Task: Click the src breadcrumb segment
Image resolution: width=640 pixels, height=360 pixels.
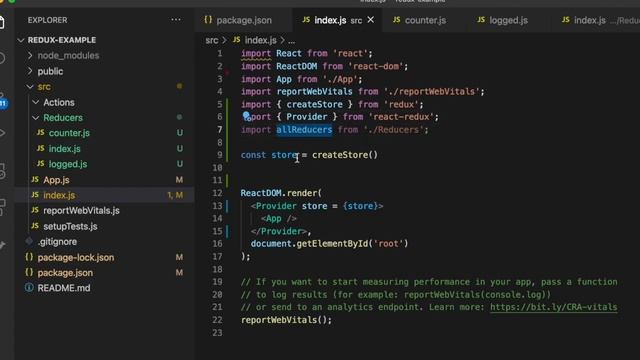Action: click(x=211, y=40)
